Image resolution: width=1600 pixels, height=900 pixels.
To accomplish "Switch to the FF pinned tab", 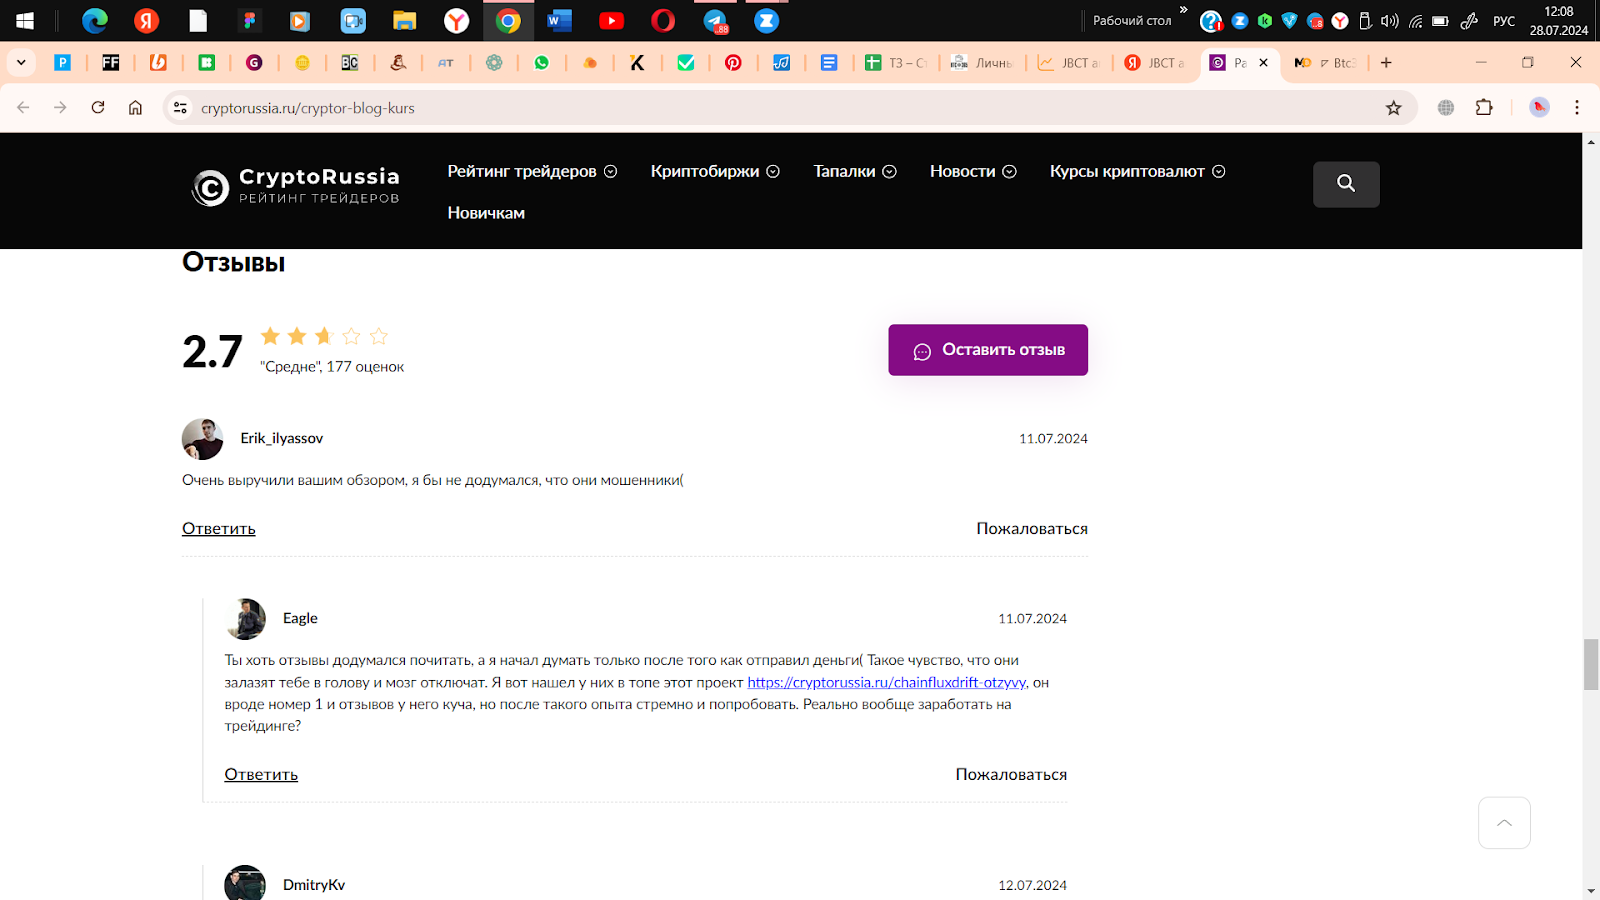I will click(x=110, y=62).
